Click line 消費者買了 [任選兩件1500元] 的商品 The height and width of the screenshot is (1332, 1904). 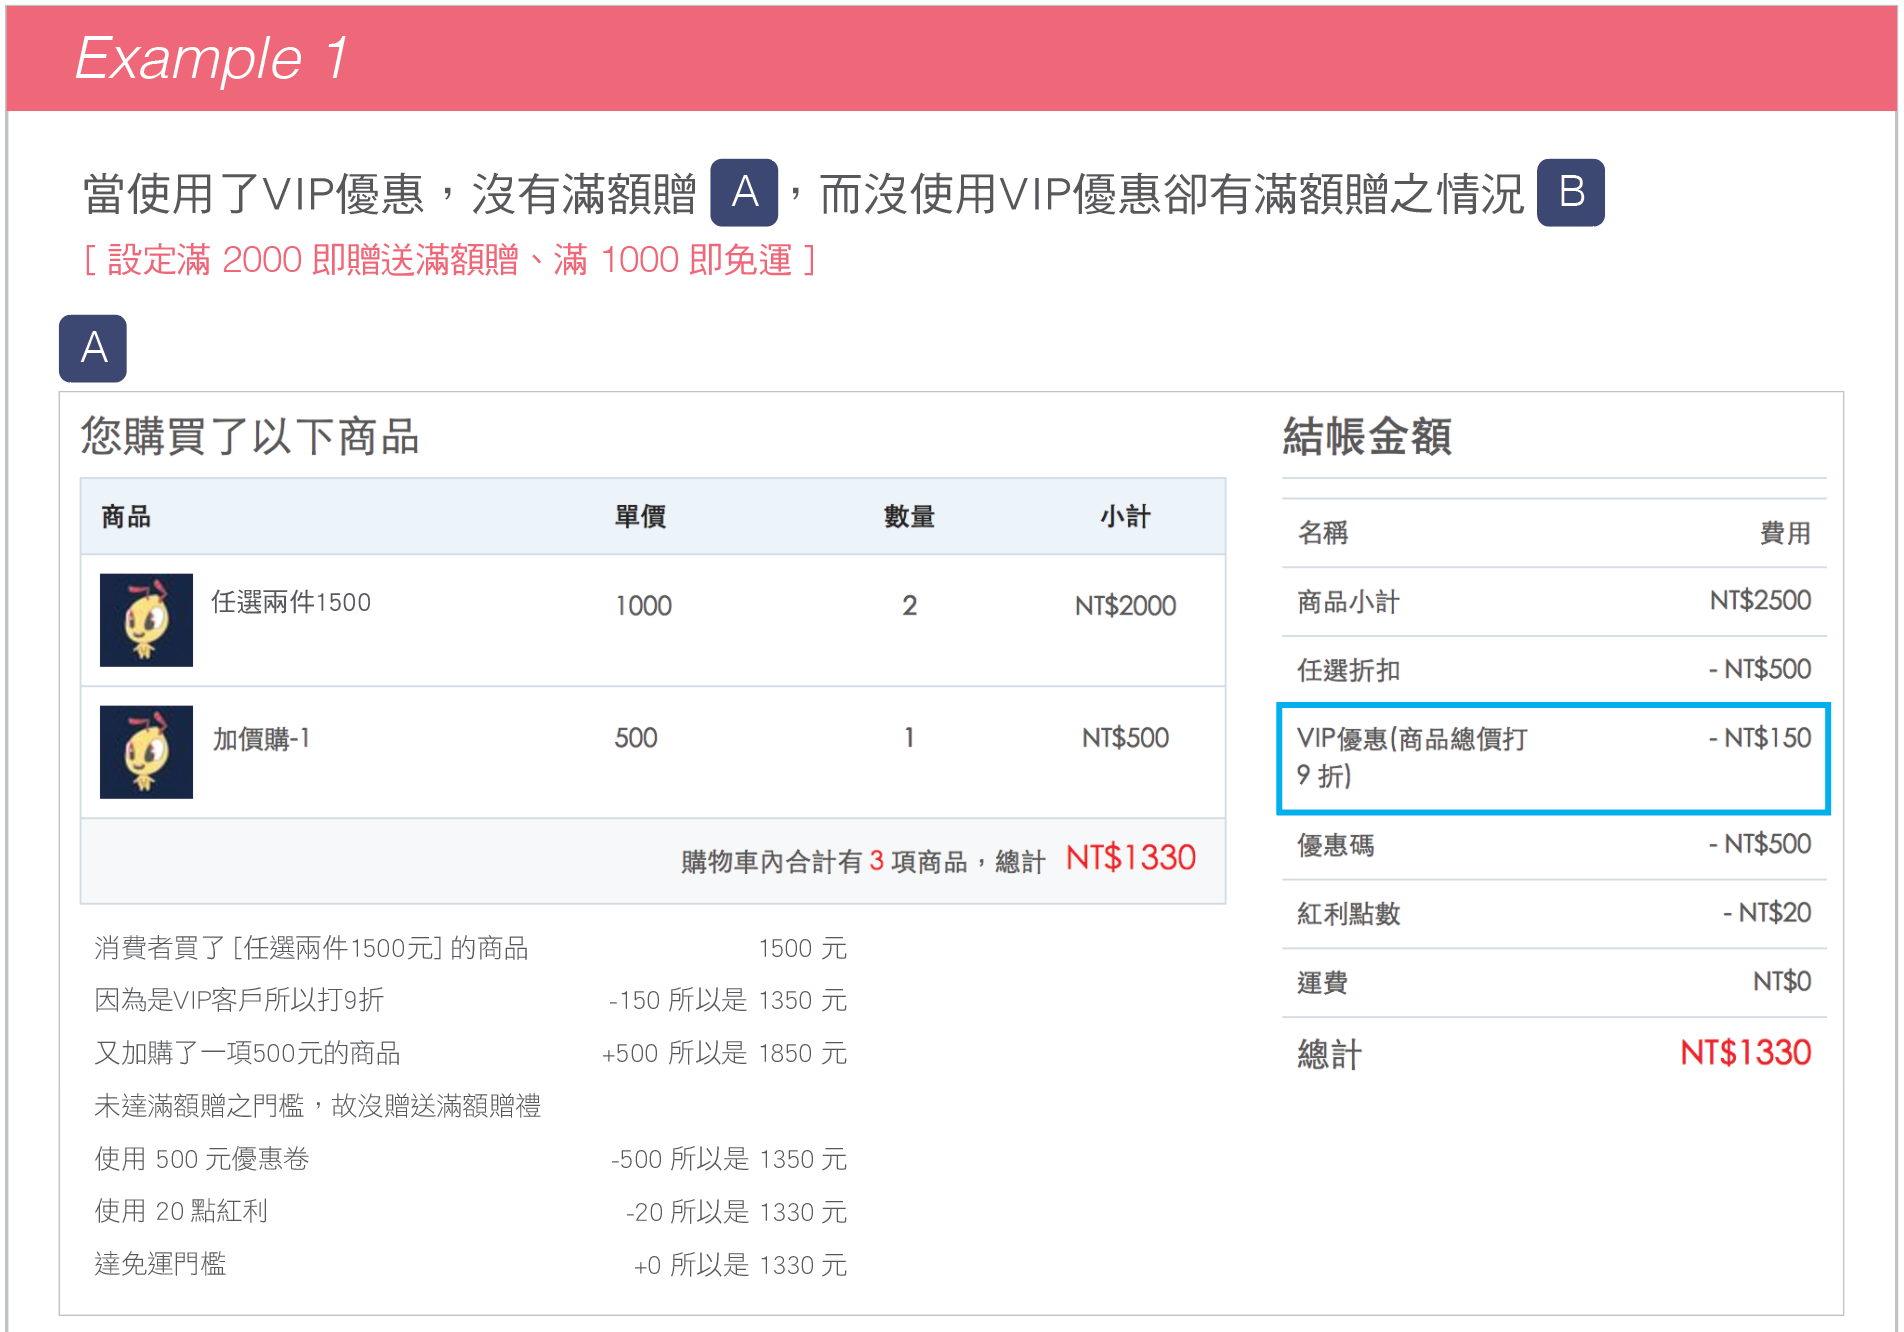click(311, 948)
